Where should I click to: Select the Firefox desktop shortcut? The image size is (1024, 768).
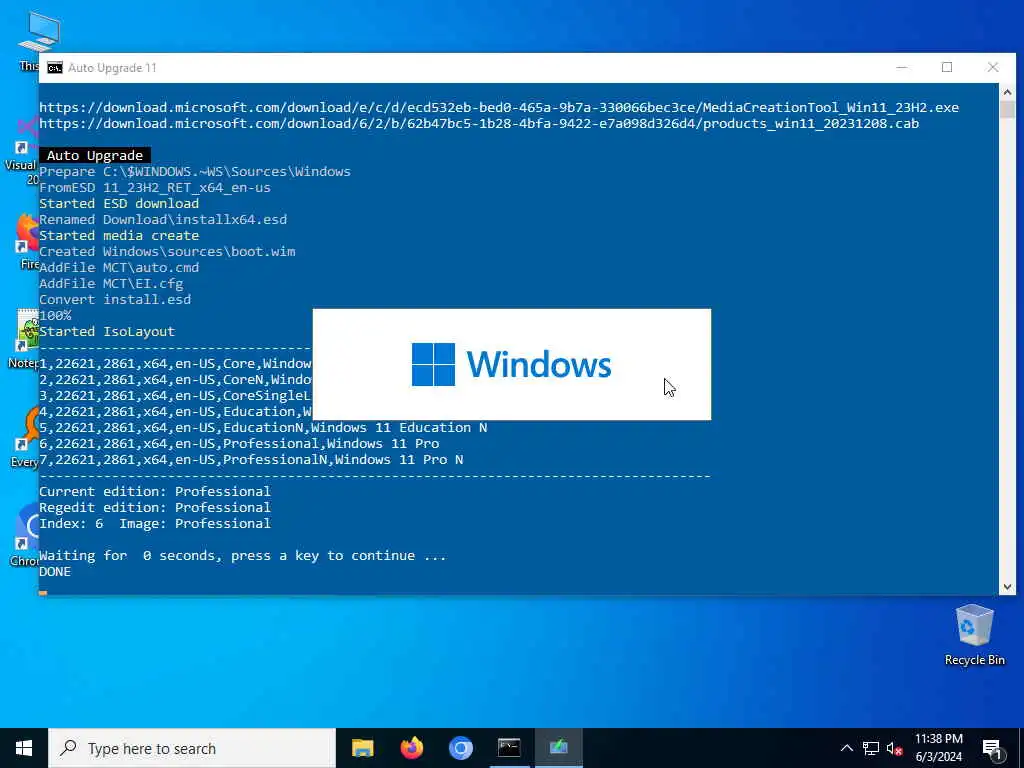tap(27, 242)
